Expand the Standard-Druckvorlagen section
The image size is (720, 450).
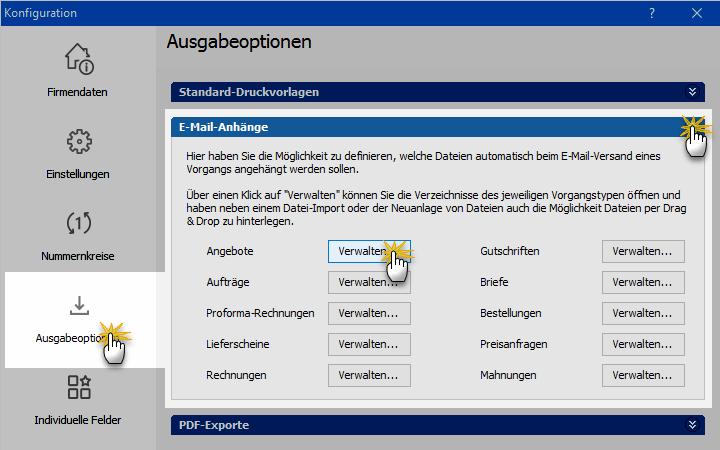click(691, 92)
